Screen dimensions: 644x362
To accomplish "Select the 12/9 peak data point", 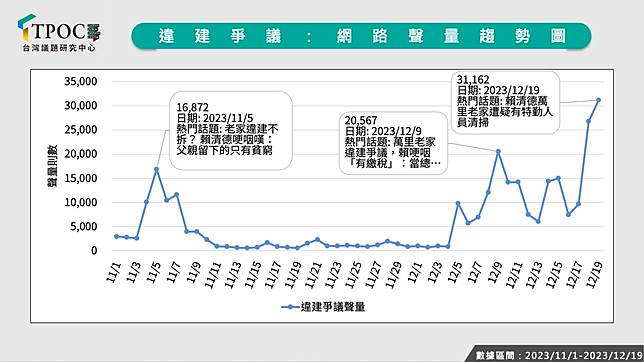I will point(498,152).
